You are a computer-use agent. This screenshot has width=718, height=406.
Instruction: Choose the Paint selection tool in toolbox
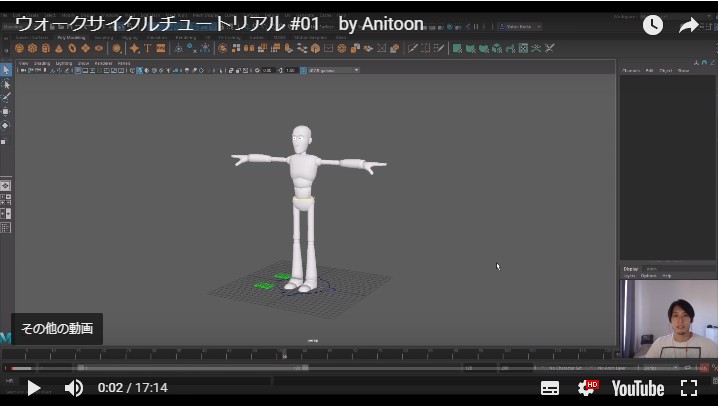coord(6,98)
